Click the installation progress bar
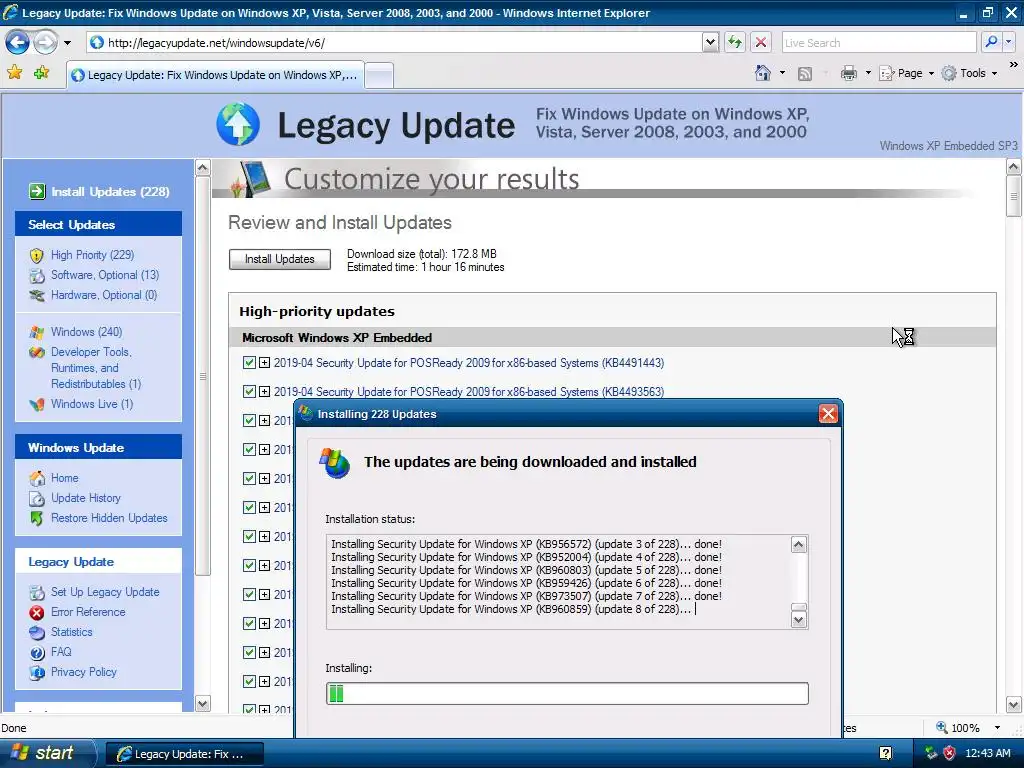 click(x=567, y=694)
